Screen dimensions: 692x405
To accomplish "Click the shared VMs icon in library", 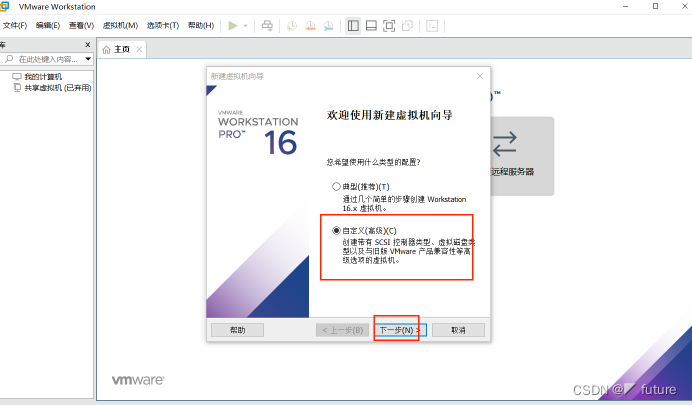I will pos(17,87).
